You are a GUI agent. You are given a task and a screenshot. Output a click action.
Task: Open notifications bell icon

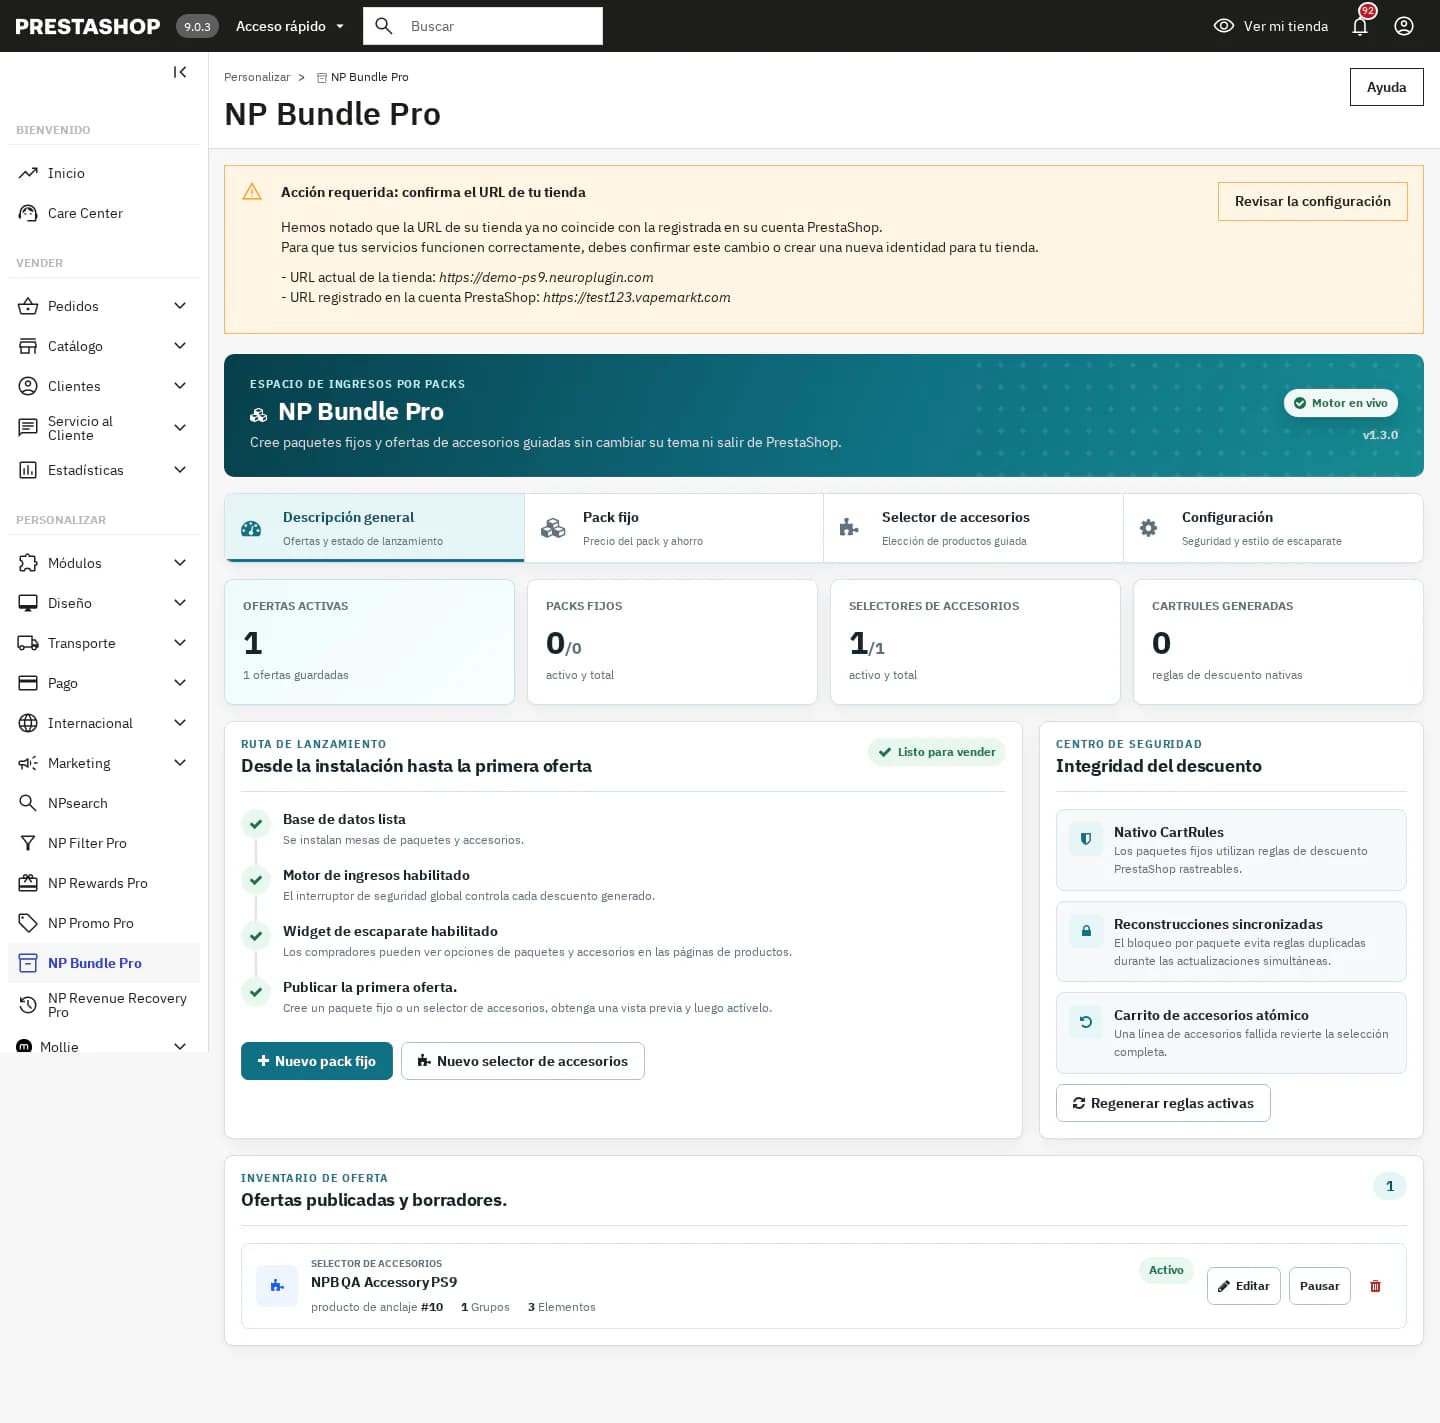pyautogui.click(x=1360, y=26)
